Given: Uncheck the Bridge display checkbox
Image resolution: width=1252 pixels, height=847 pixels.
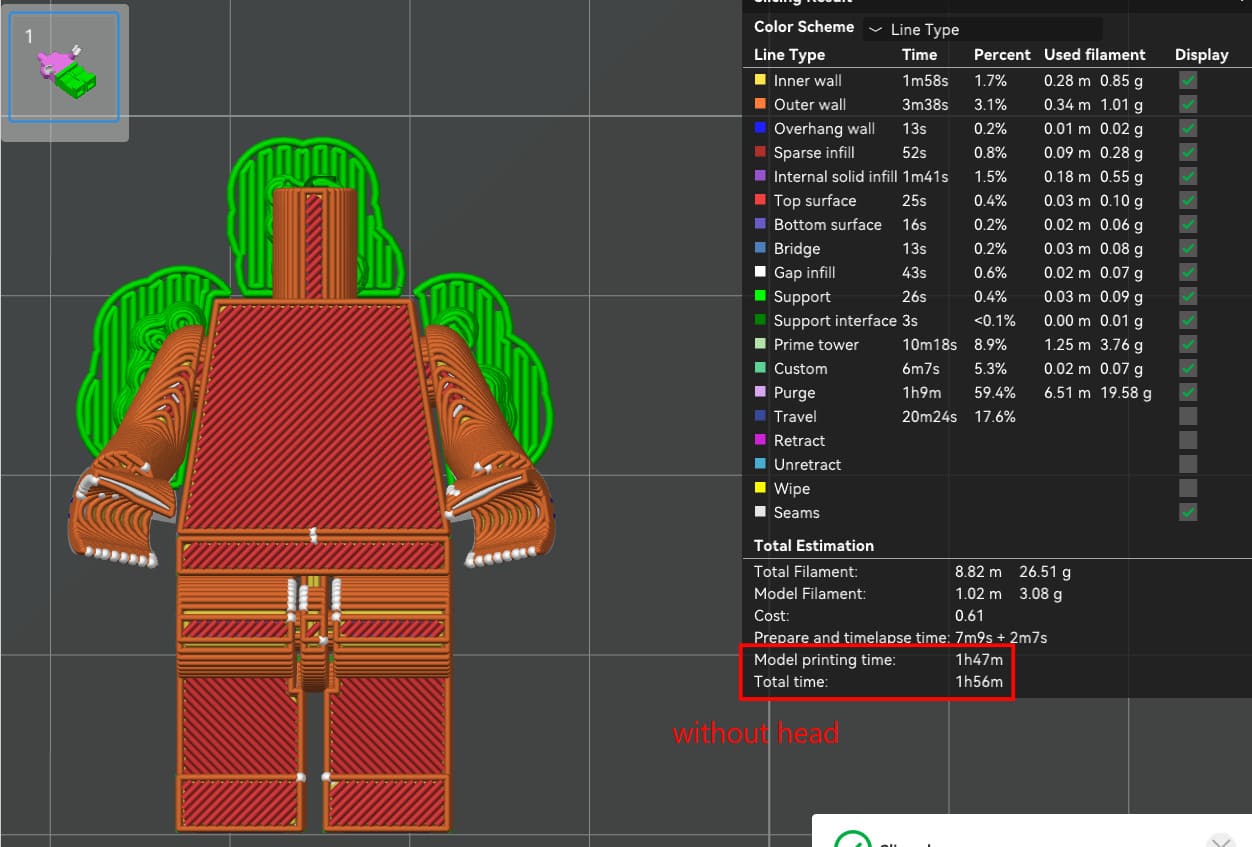Looking at the screenshot, I should coord(1188,248).
